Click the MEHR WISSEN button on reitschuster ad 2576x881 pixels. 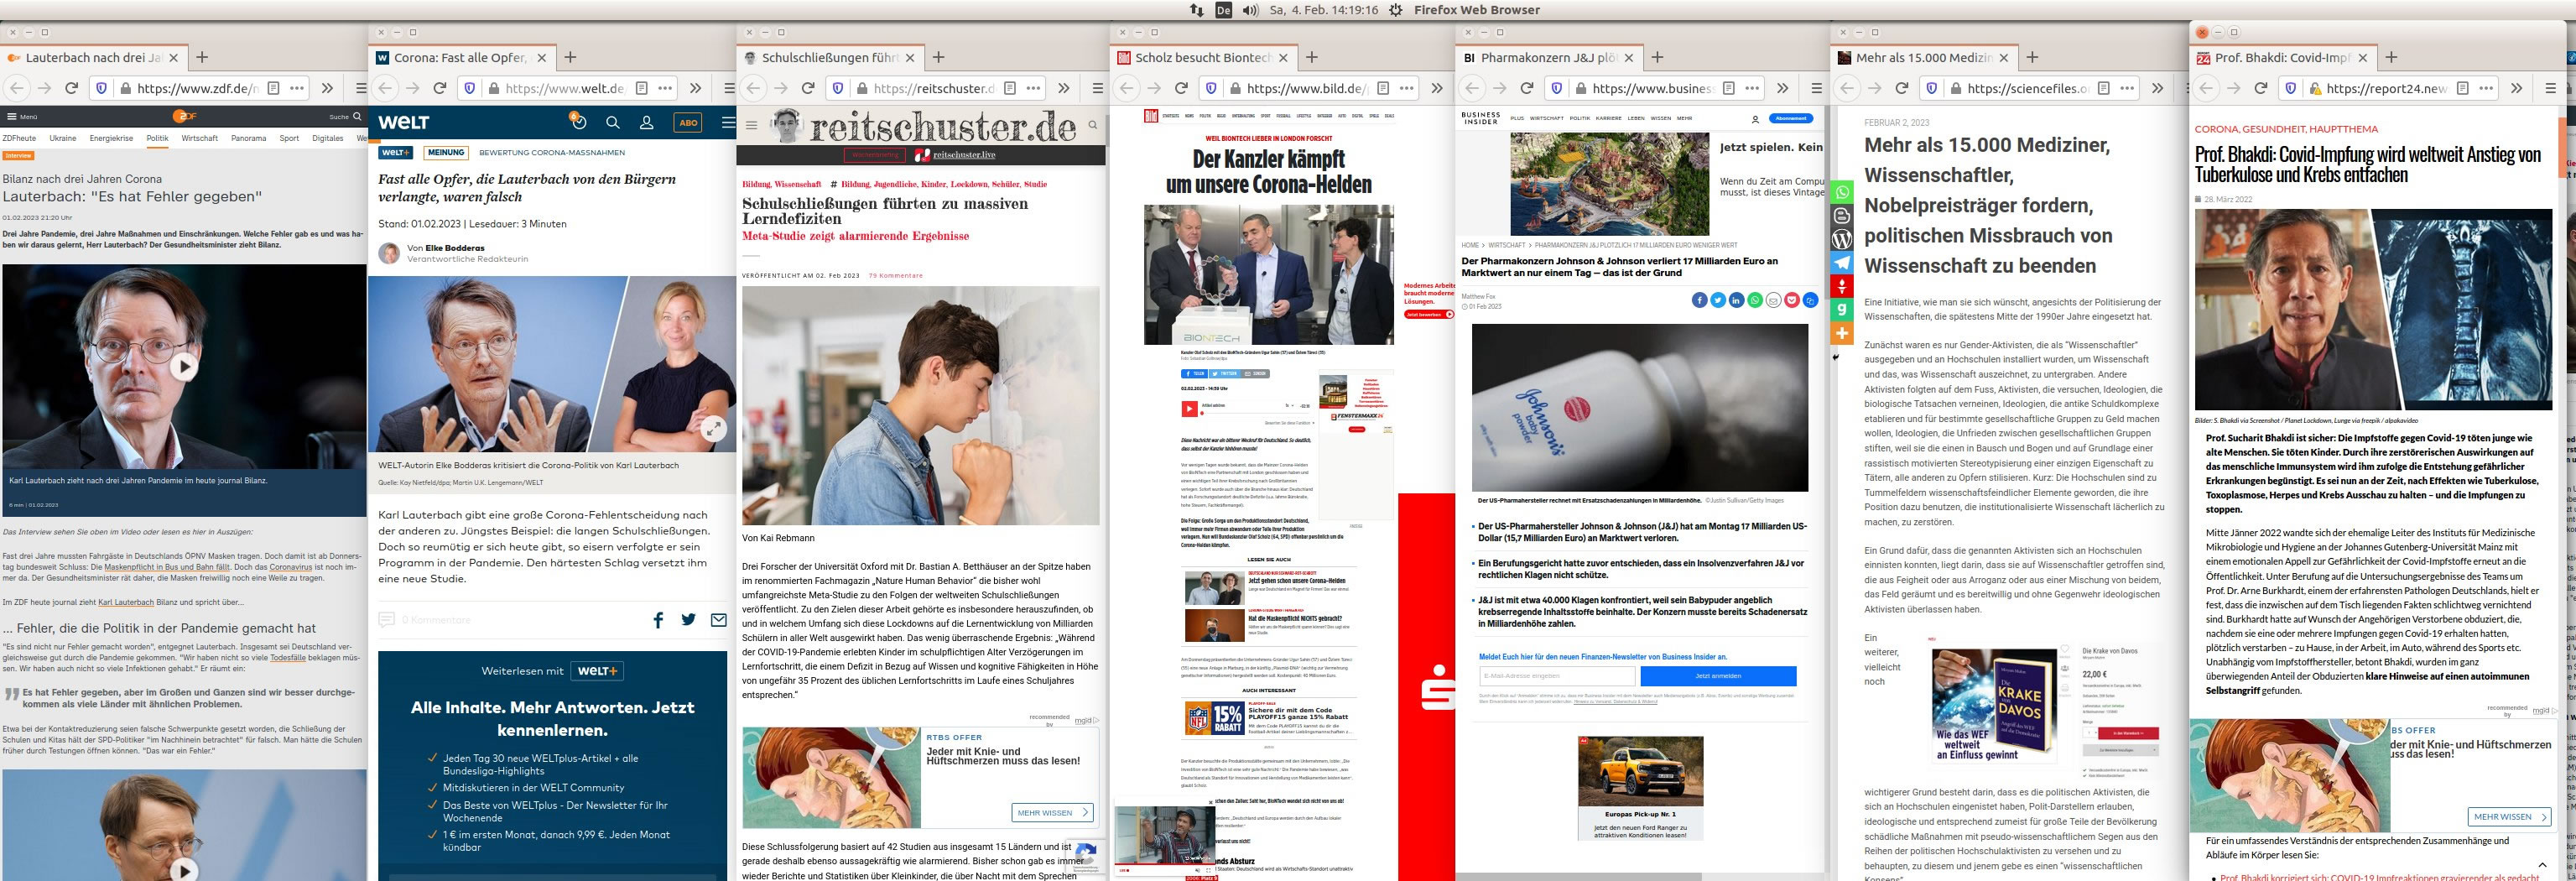pyautogui.click(x=1051, y=813)
